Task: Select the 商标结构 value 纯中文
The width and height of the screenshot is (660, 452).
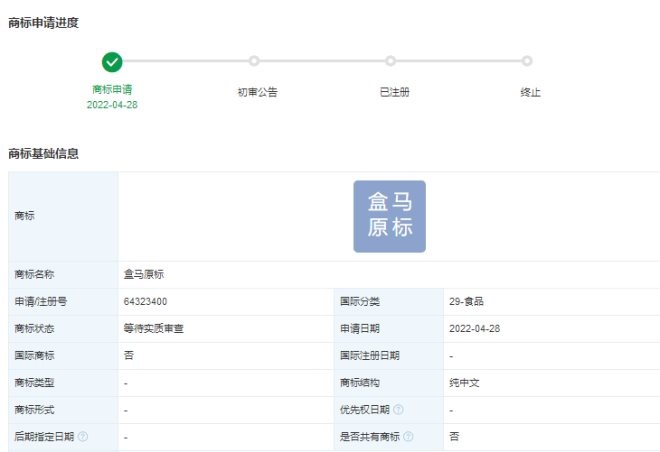Action: (464, 383)
